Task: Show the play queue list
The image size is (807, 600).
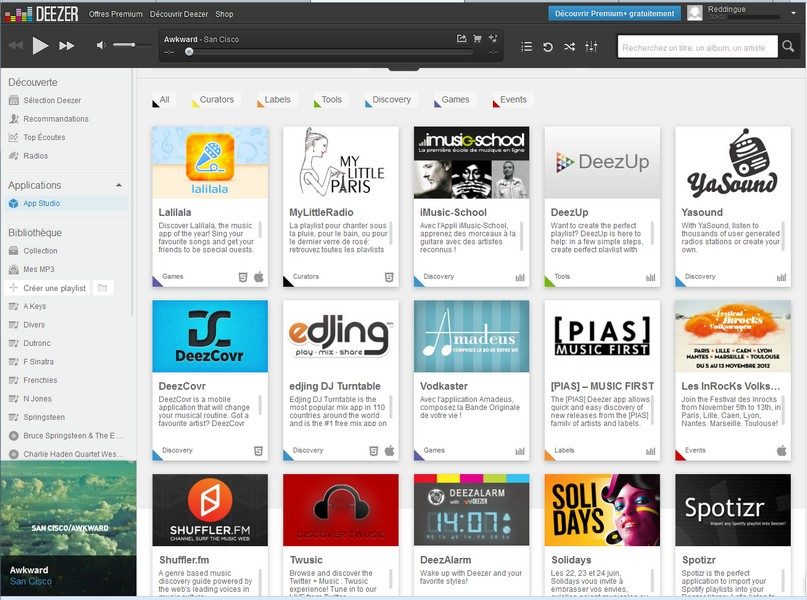Action: pos(527,47)
